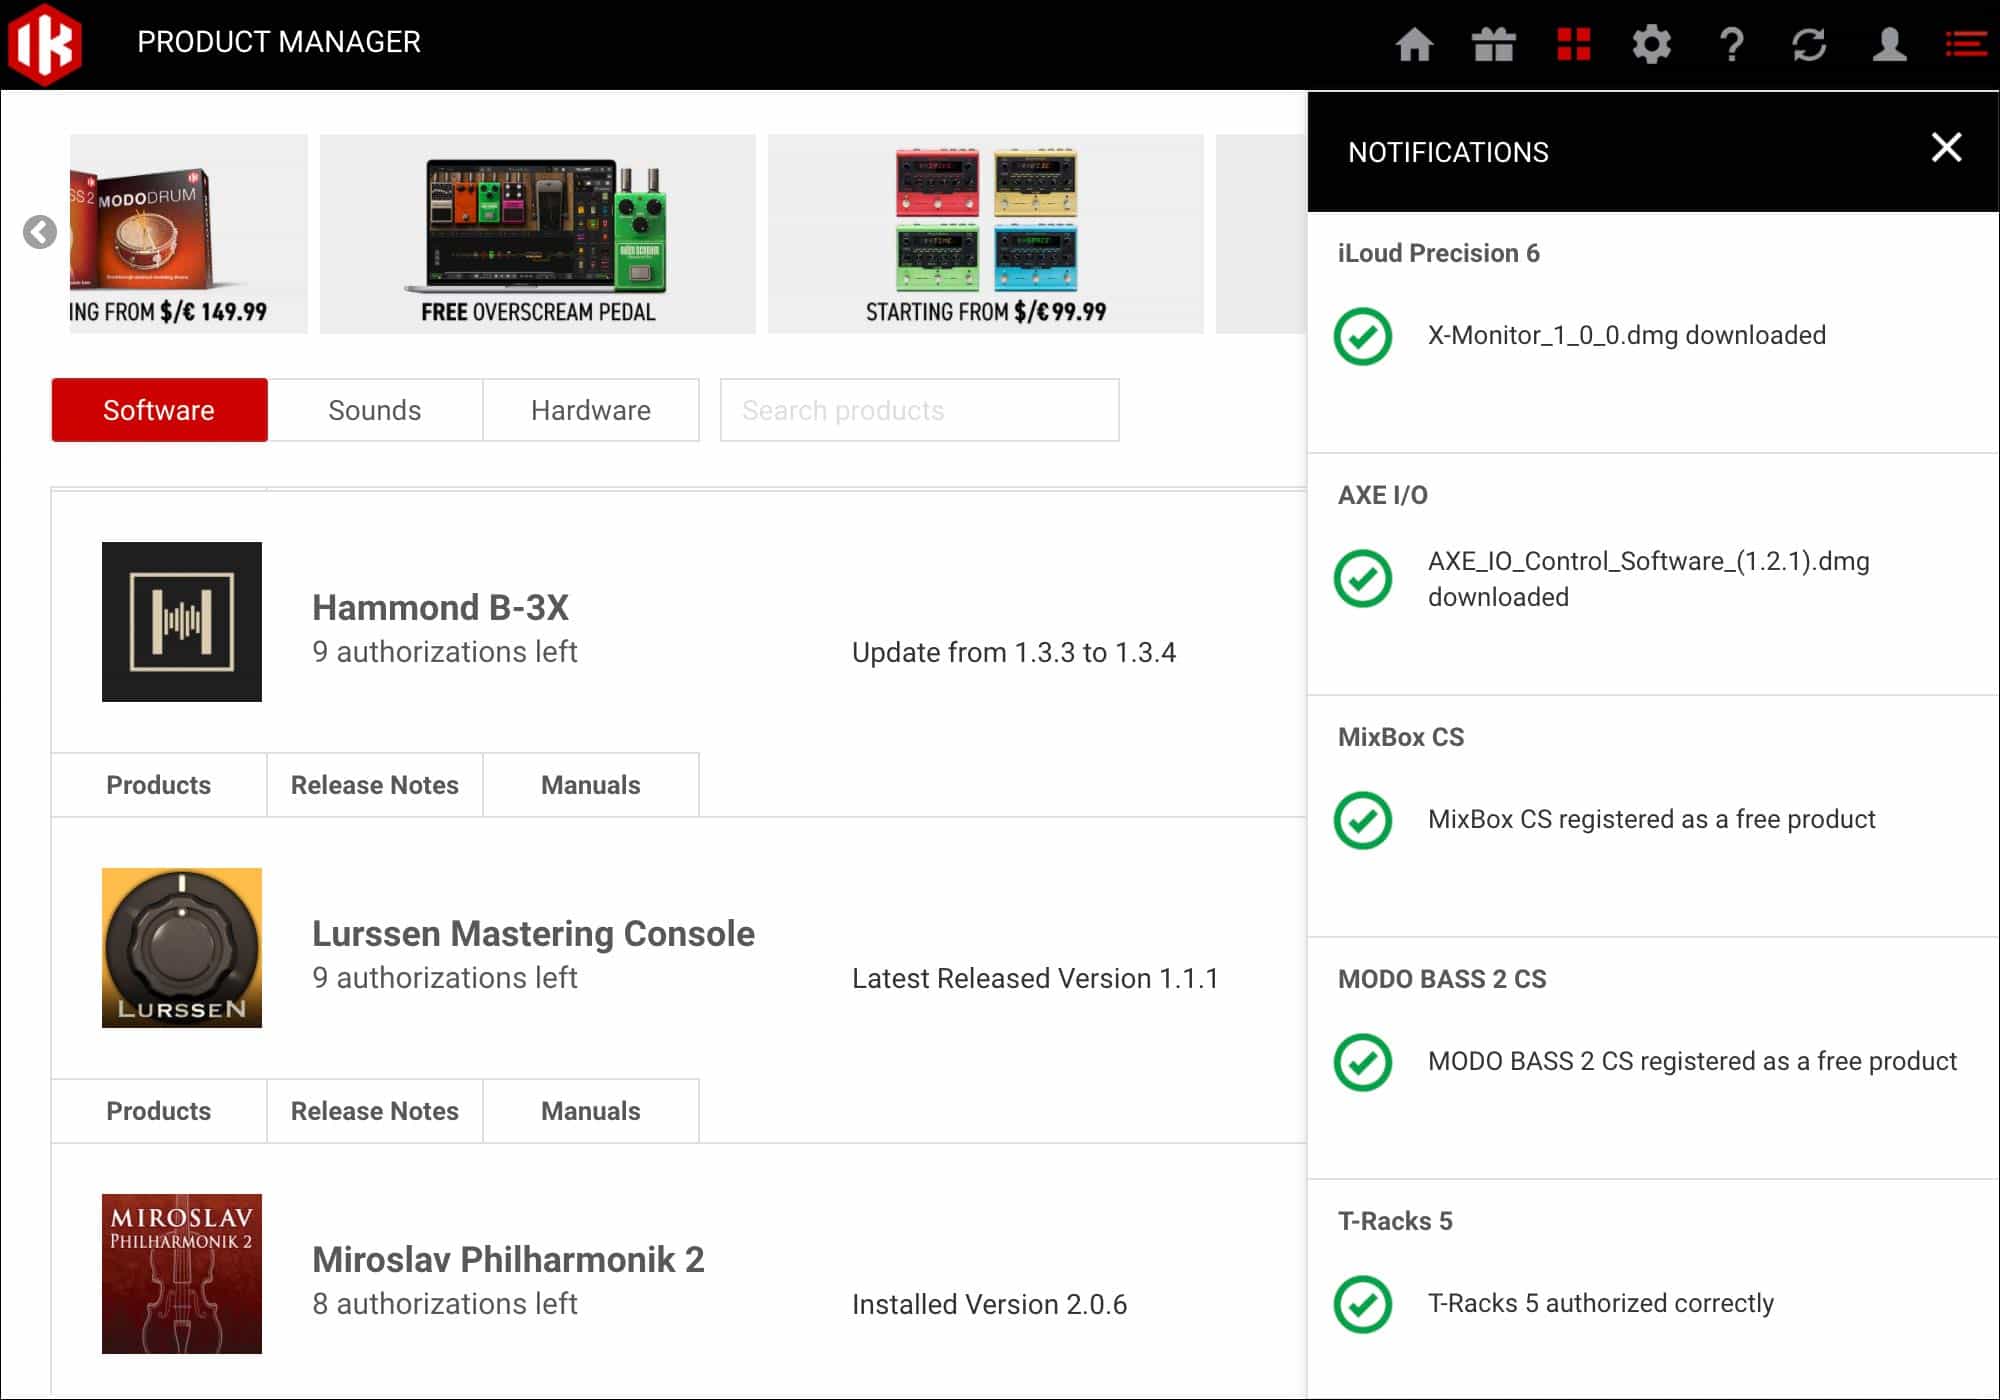2000x1400 pixels.
Task: Select the Software tab
Action: click(160, 409)
